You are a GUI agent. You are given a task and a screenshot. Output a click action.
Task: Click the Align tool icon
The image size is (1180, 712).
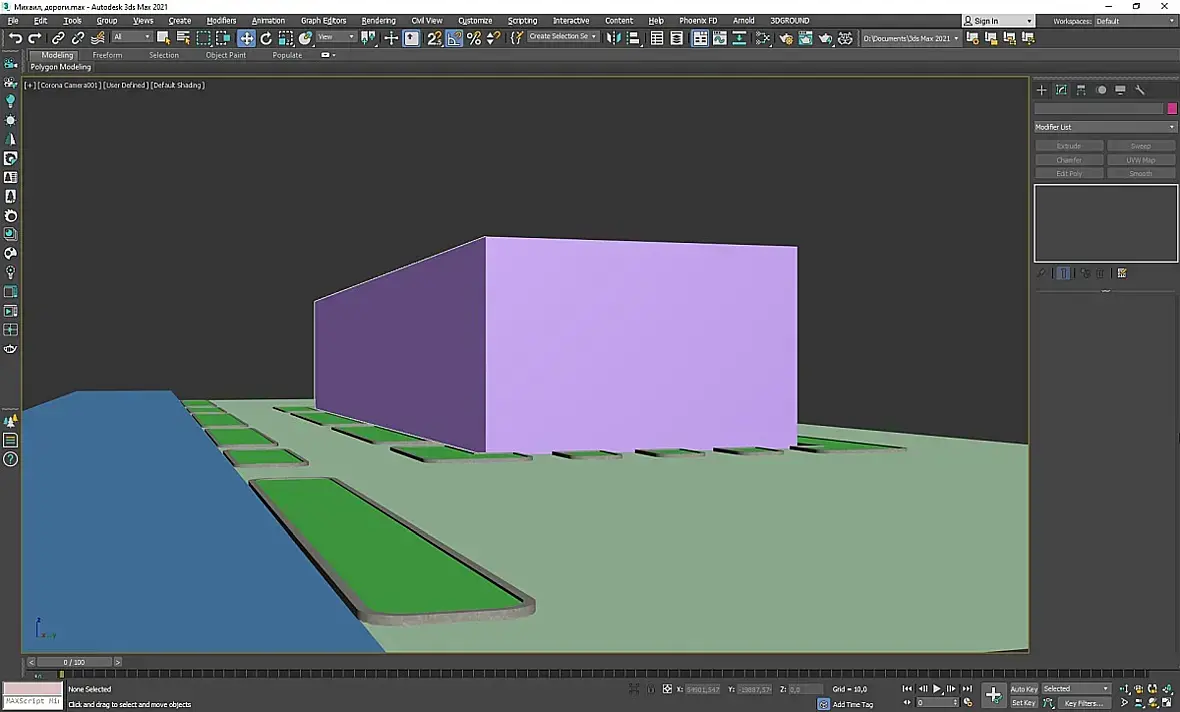coord(634,38)
